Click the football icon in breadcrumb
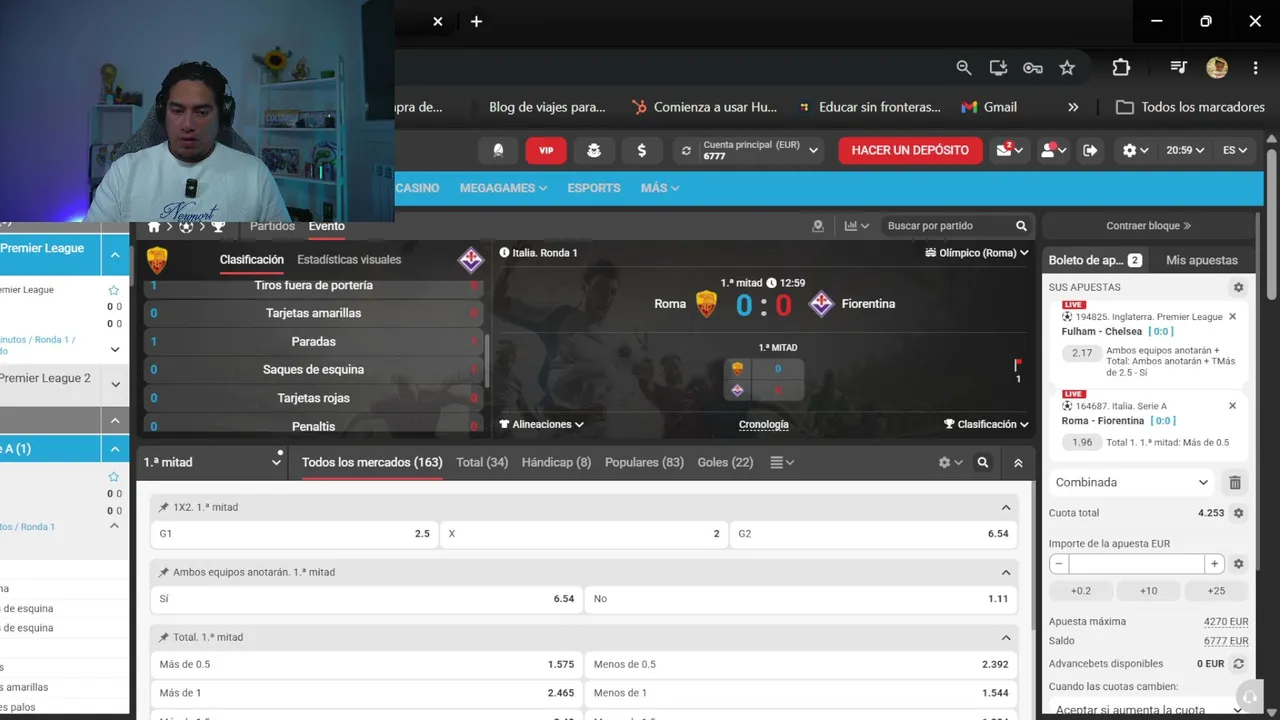 [x=186, y=226]
